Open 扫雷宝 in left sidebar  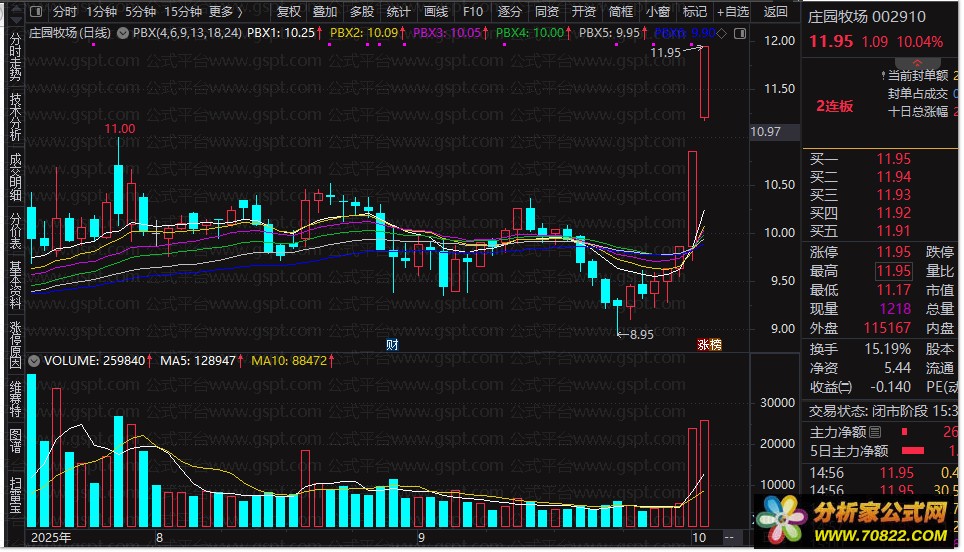point(15,495)
